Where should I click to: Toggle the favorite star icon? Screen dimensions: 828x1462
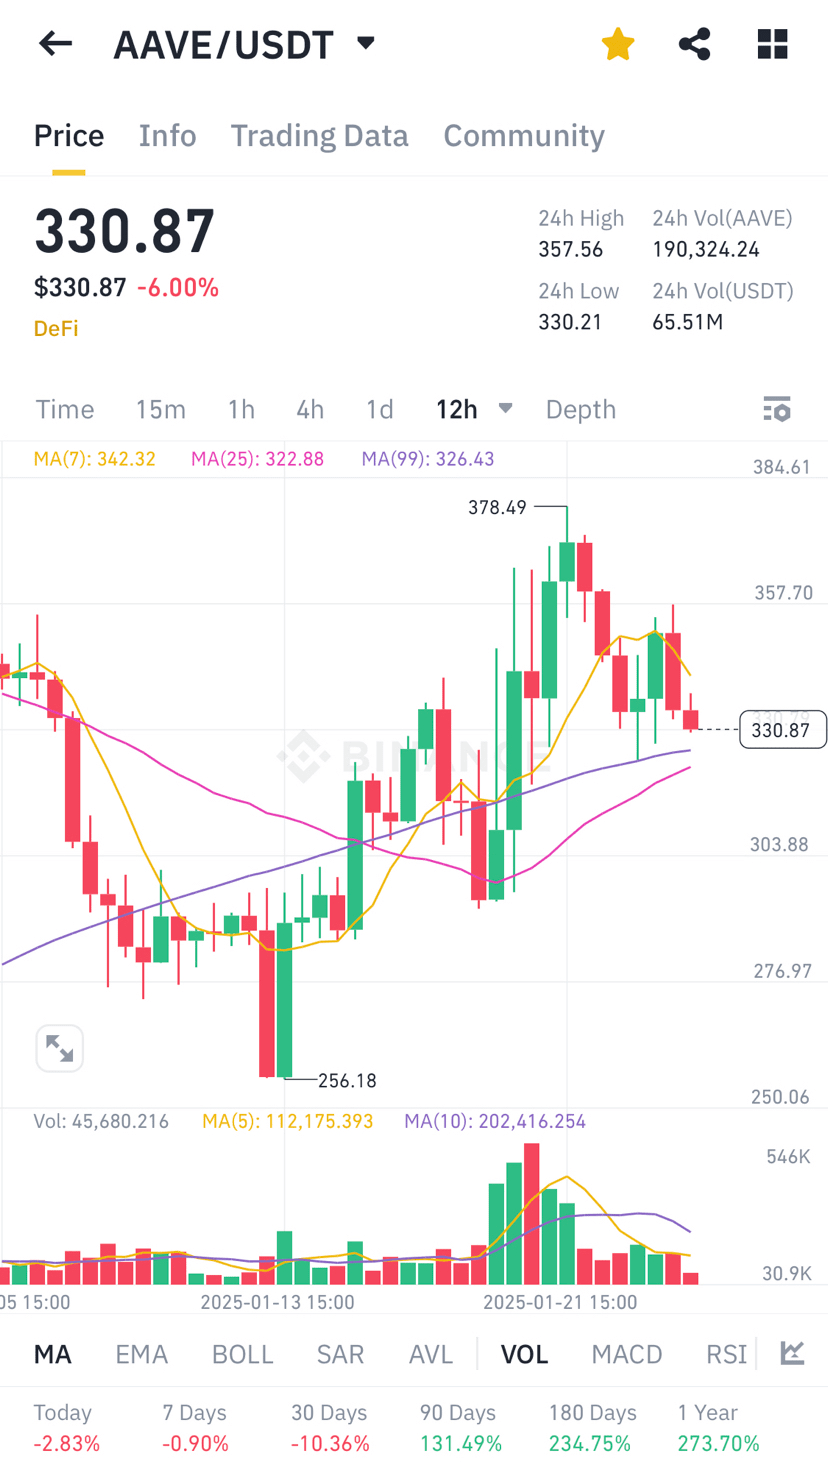point(618,44)
